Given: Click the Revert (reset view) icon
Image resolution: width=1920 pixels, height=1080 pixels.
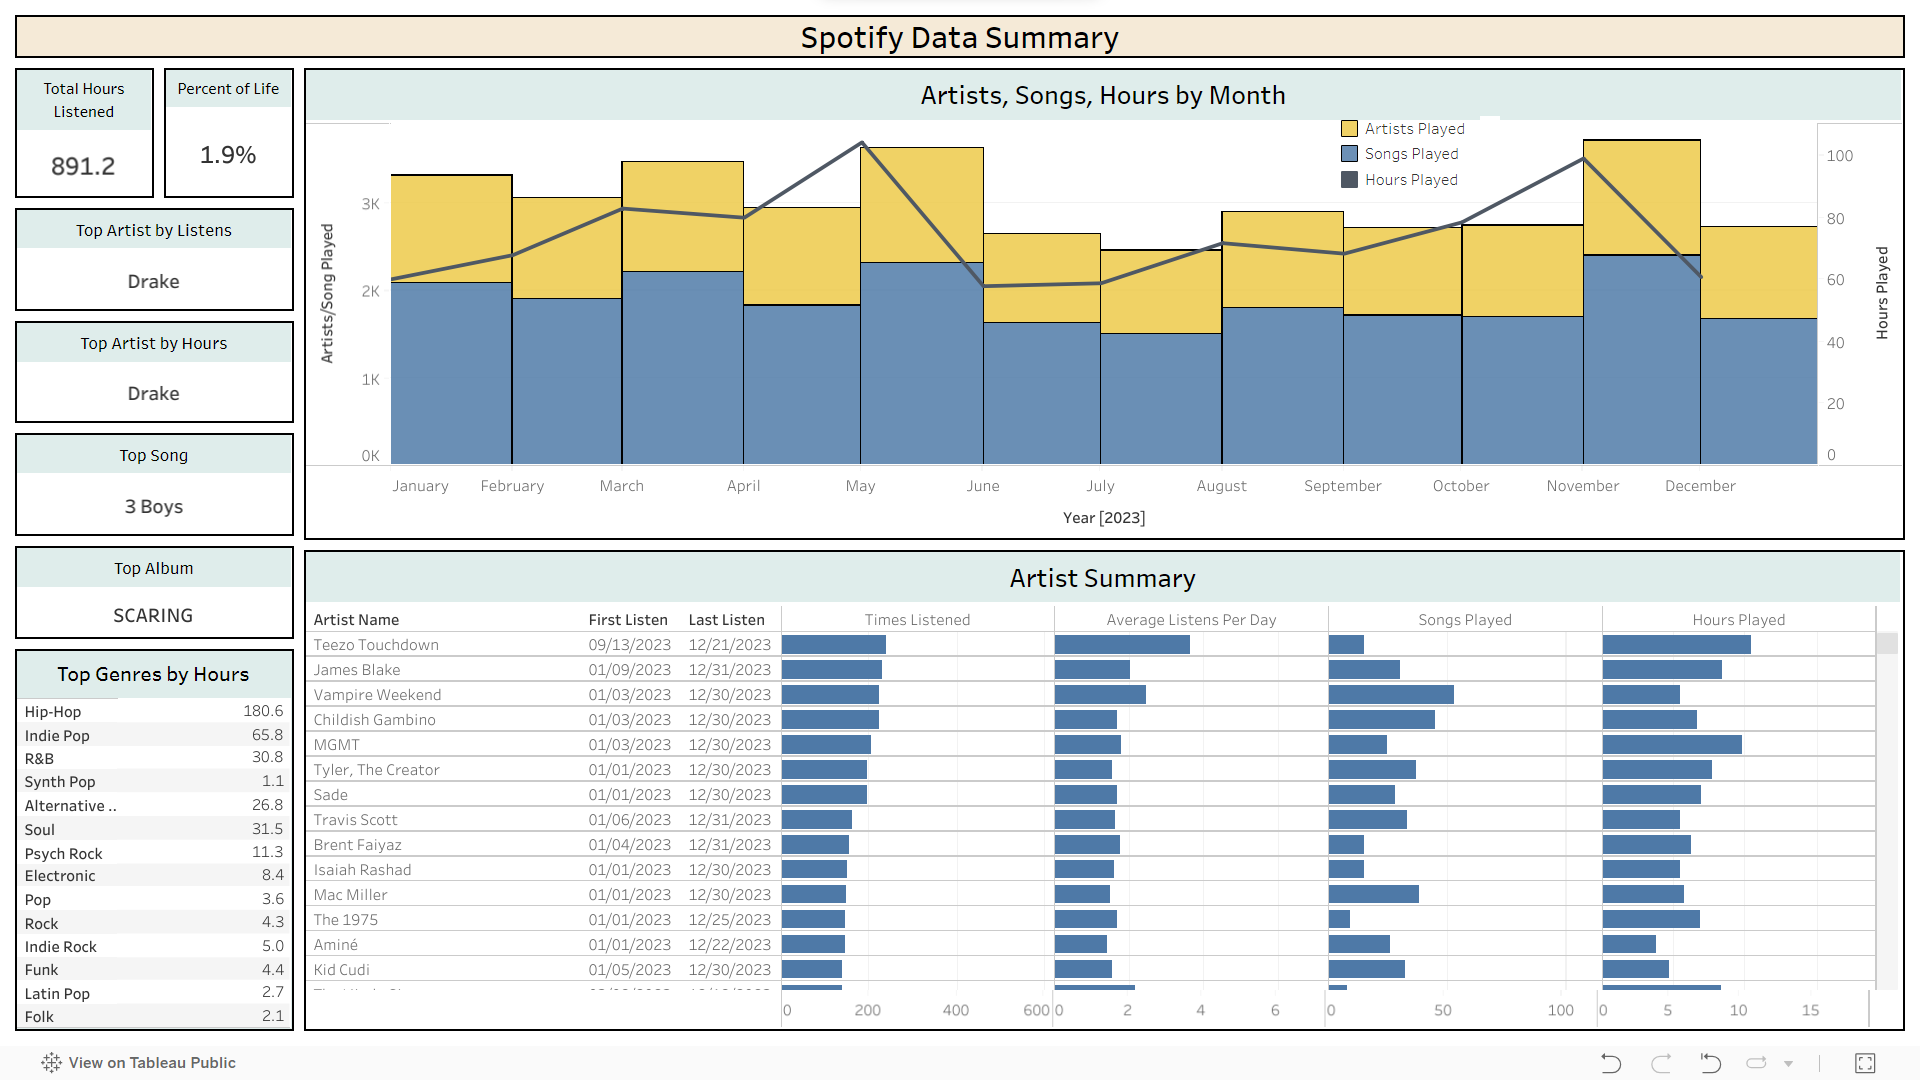Looking at the screenshot, I should (x=1710, y=1063).
